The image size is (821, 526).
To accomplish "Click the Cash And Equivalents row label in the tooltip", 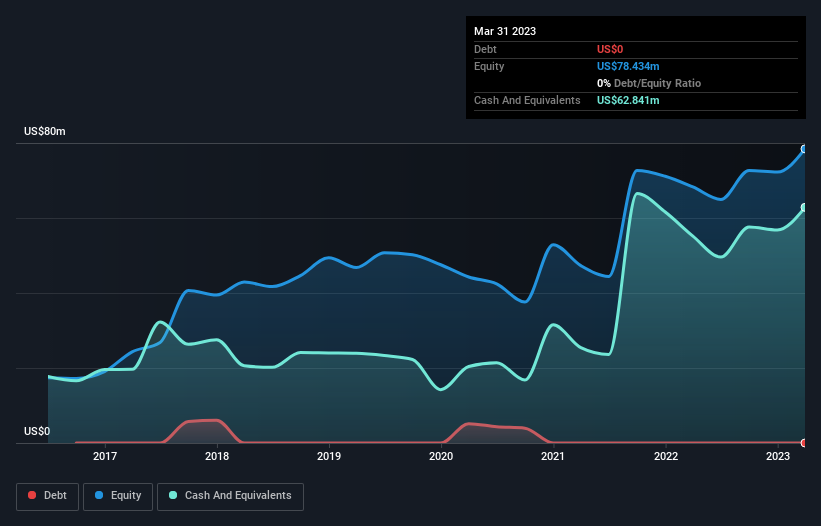I will 527,100.
